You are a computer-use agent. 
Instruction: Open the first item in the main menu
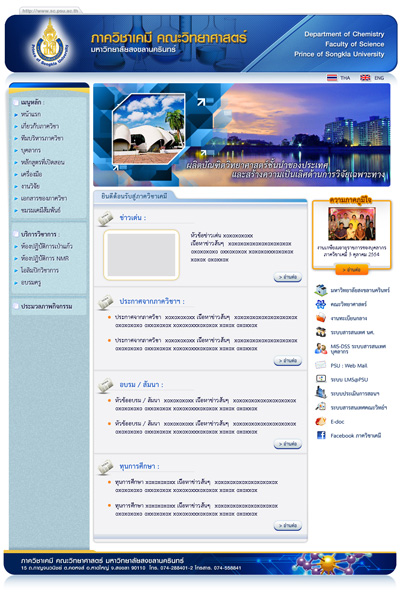pos(31,114)
